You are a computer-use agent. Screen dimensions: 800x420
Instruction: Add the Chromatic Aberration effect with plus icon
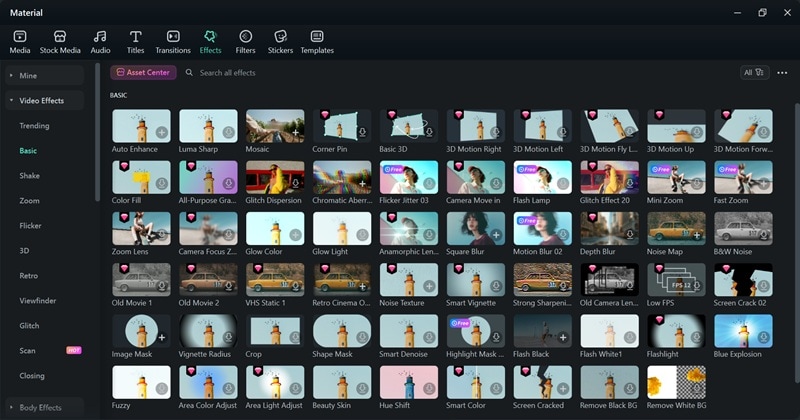(362, 184)
